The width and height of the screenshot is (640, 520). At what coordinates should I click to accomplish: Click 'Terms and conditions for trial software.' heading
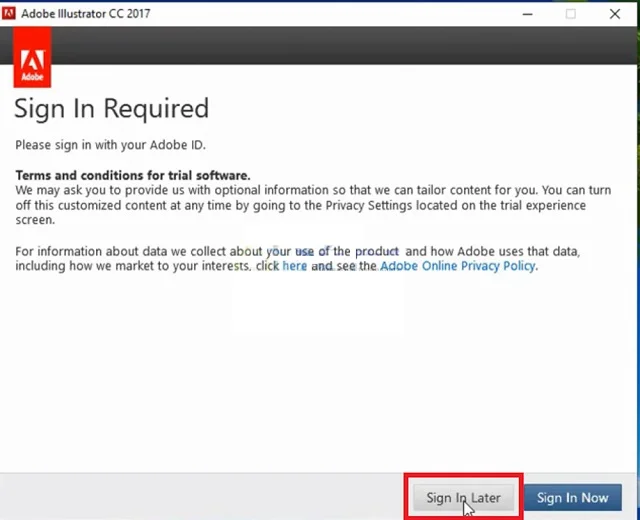(133, 176)
